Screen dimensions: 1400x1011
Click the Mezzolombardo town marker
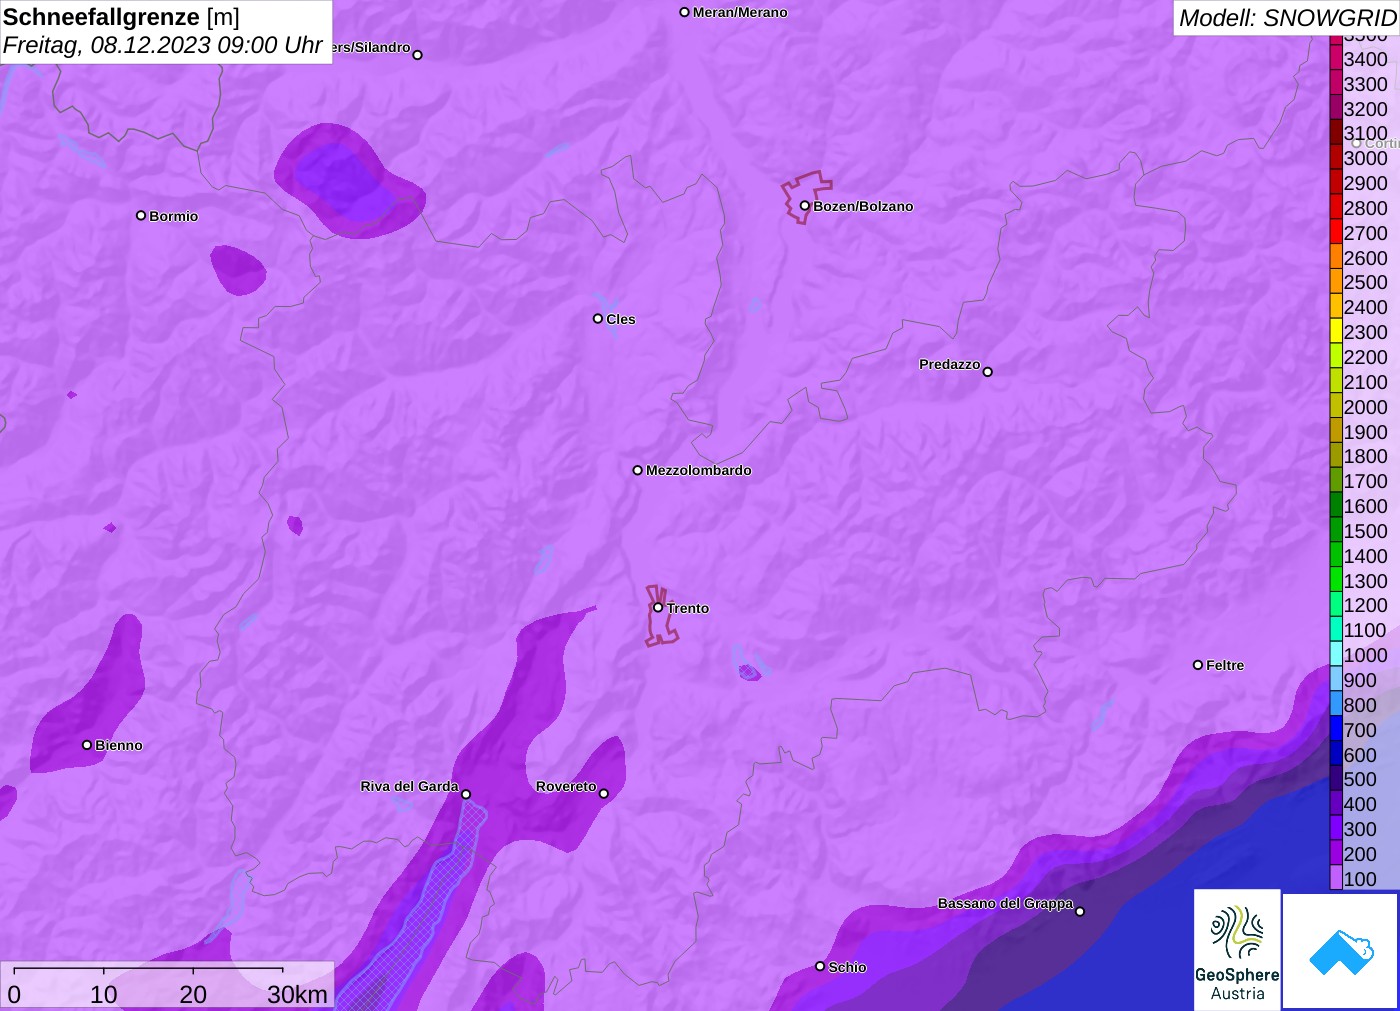click(x=637, y=470)
